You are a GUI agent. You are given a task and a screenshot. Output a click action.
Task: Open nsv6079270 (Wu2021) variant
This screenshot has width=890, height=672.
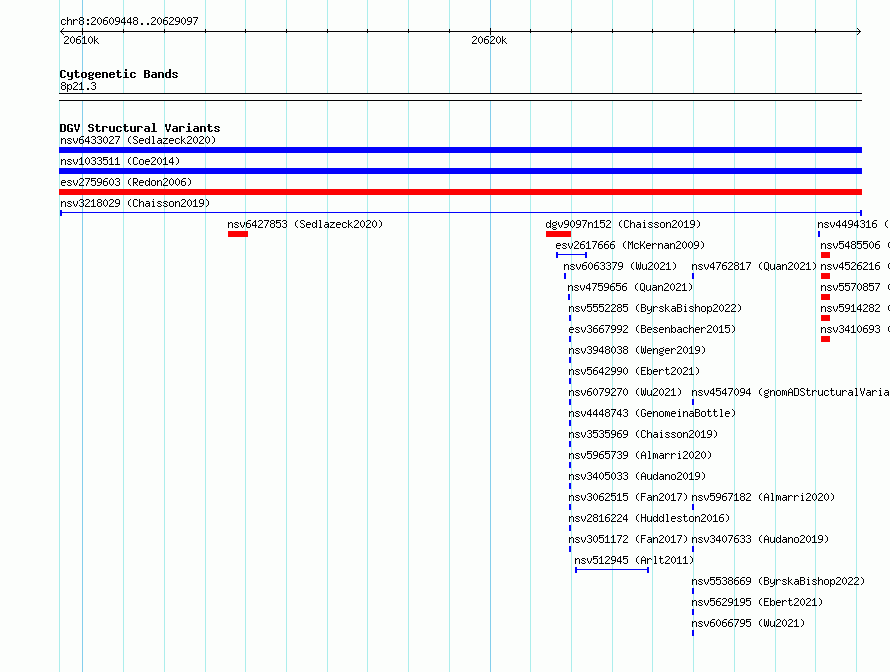point(625,392)
